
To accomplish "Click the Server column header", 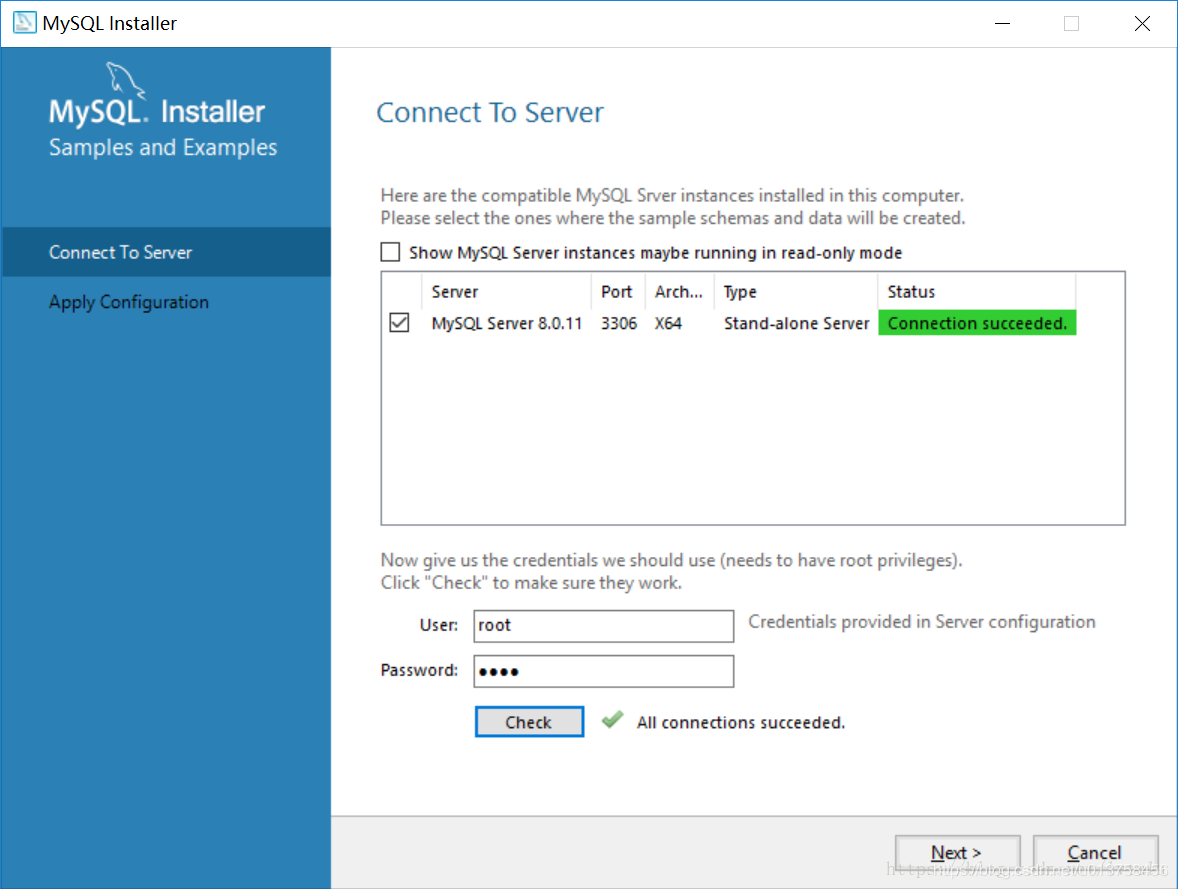I will click(x=455, y=291).
